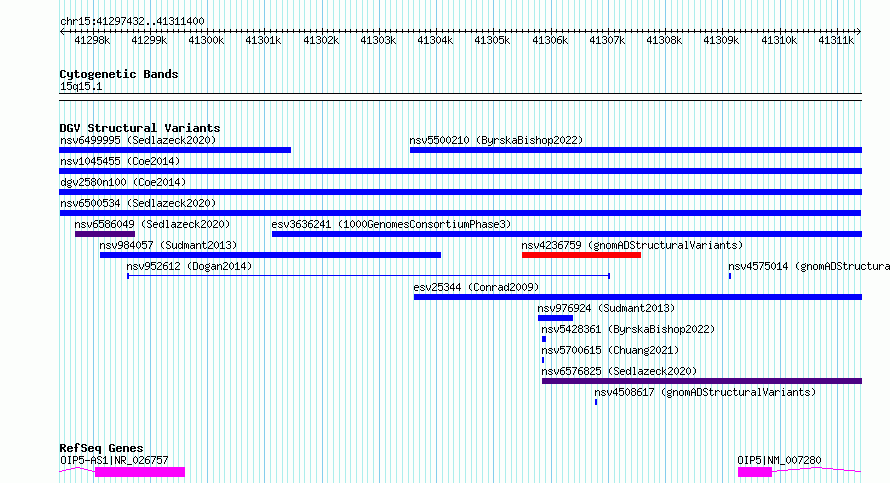Click the 41304k ruler tick label
This screenshot has height=483, width=890.
pyautogui.click(x=435, y=41)
